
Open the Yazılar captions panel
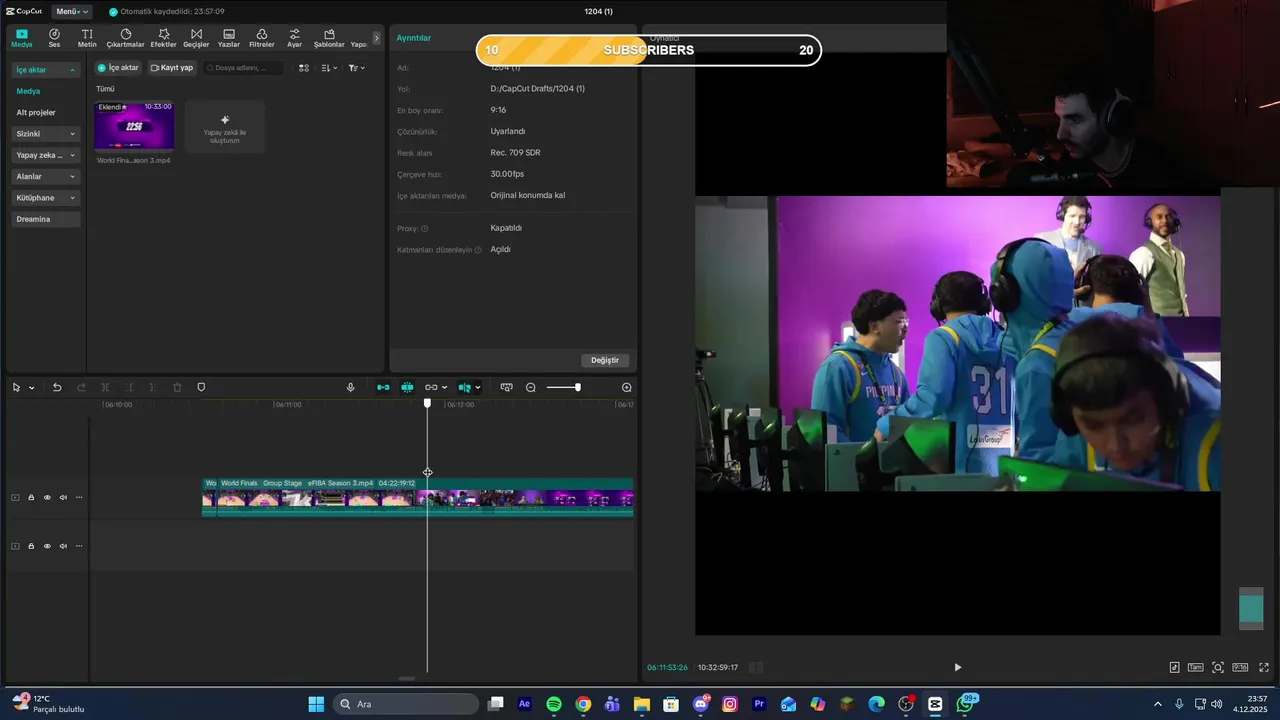point(229,38)
